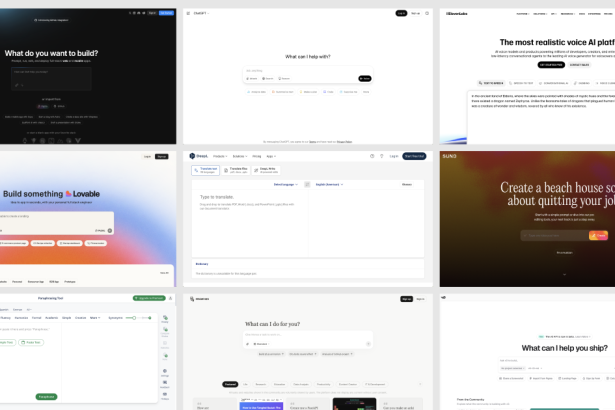Click DeepL Glossary button

[x=407, y=184]
